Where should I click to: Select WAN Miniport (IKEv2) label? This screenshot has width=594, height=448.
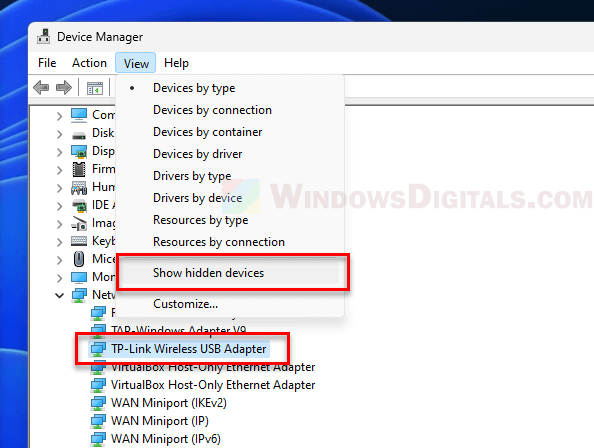(x=169, y=403)
